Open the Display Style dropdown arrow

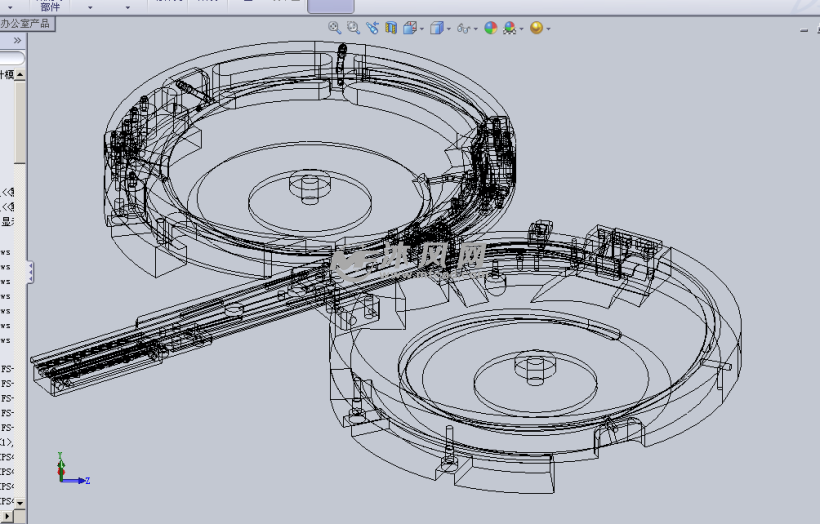pos(449,29)
